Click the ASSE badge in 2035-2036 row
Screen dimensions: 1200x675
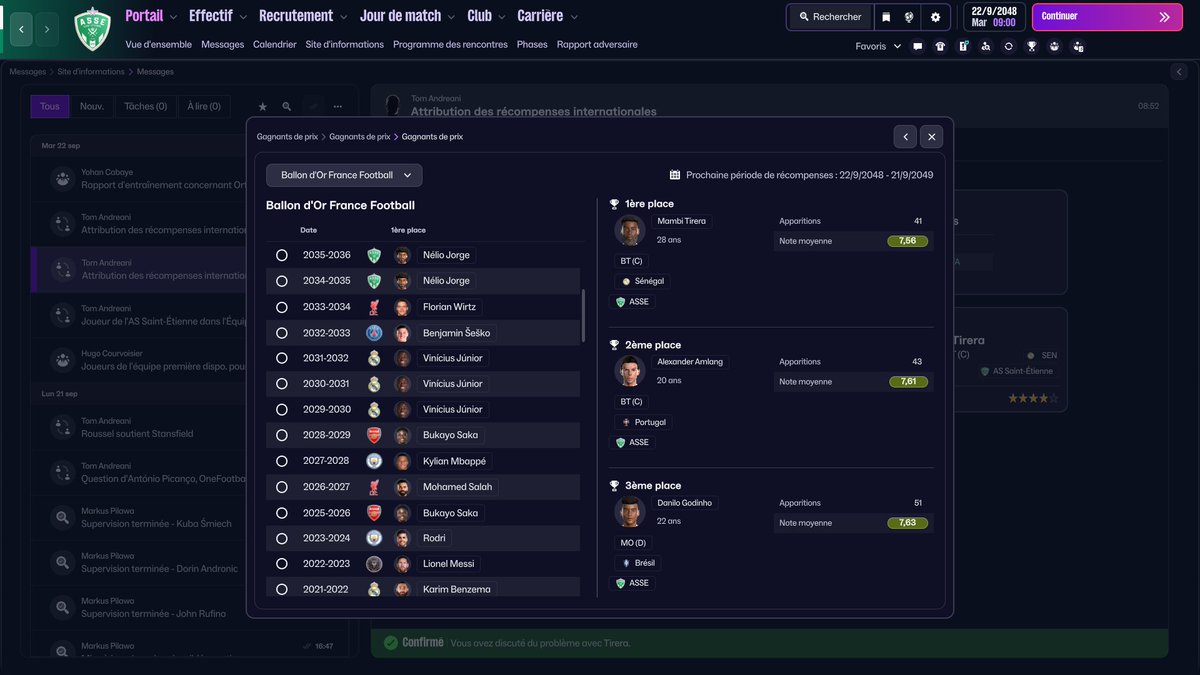(x=374, y=255)
